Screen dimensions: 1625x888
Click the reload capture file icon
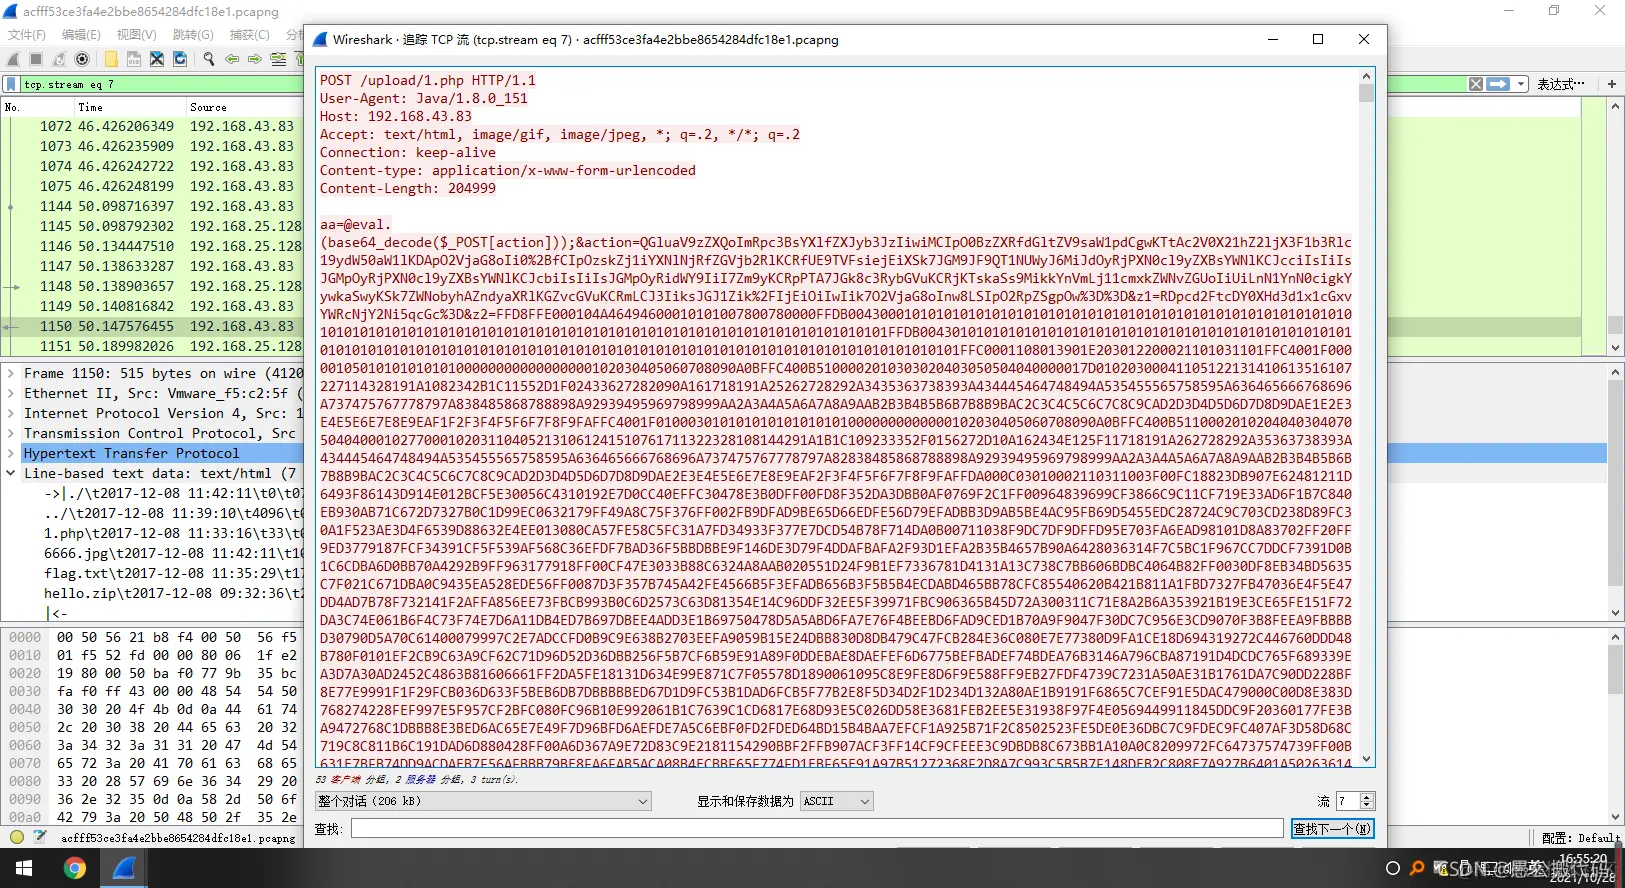(x=180, y=59)
